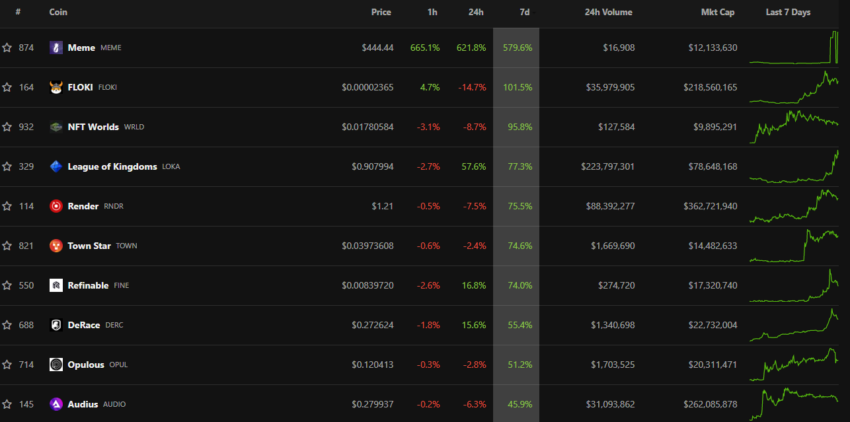Toggle the FLOKI favorite star
The width and height of the screenshot is (850, 422).
pos(7,87)
